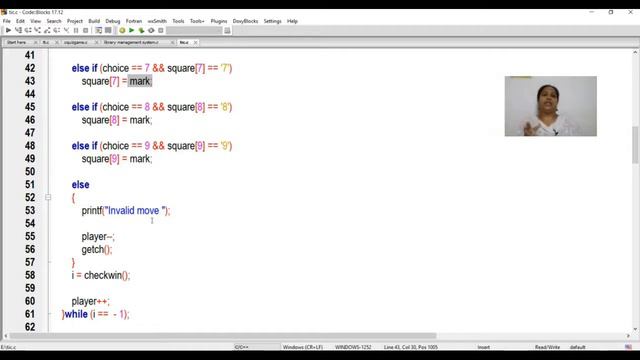Click 'getch()' on line 56

pos(96,250)
